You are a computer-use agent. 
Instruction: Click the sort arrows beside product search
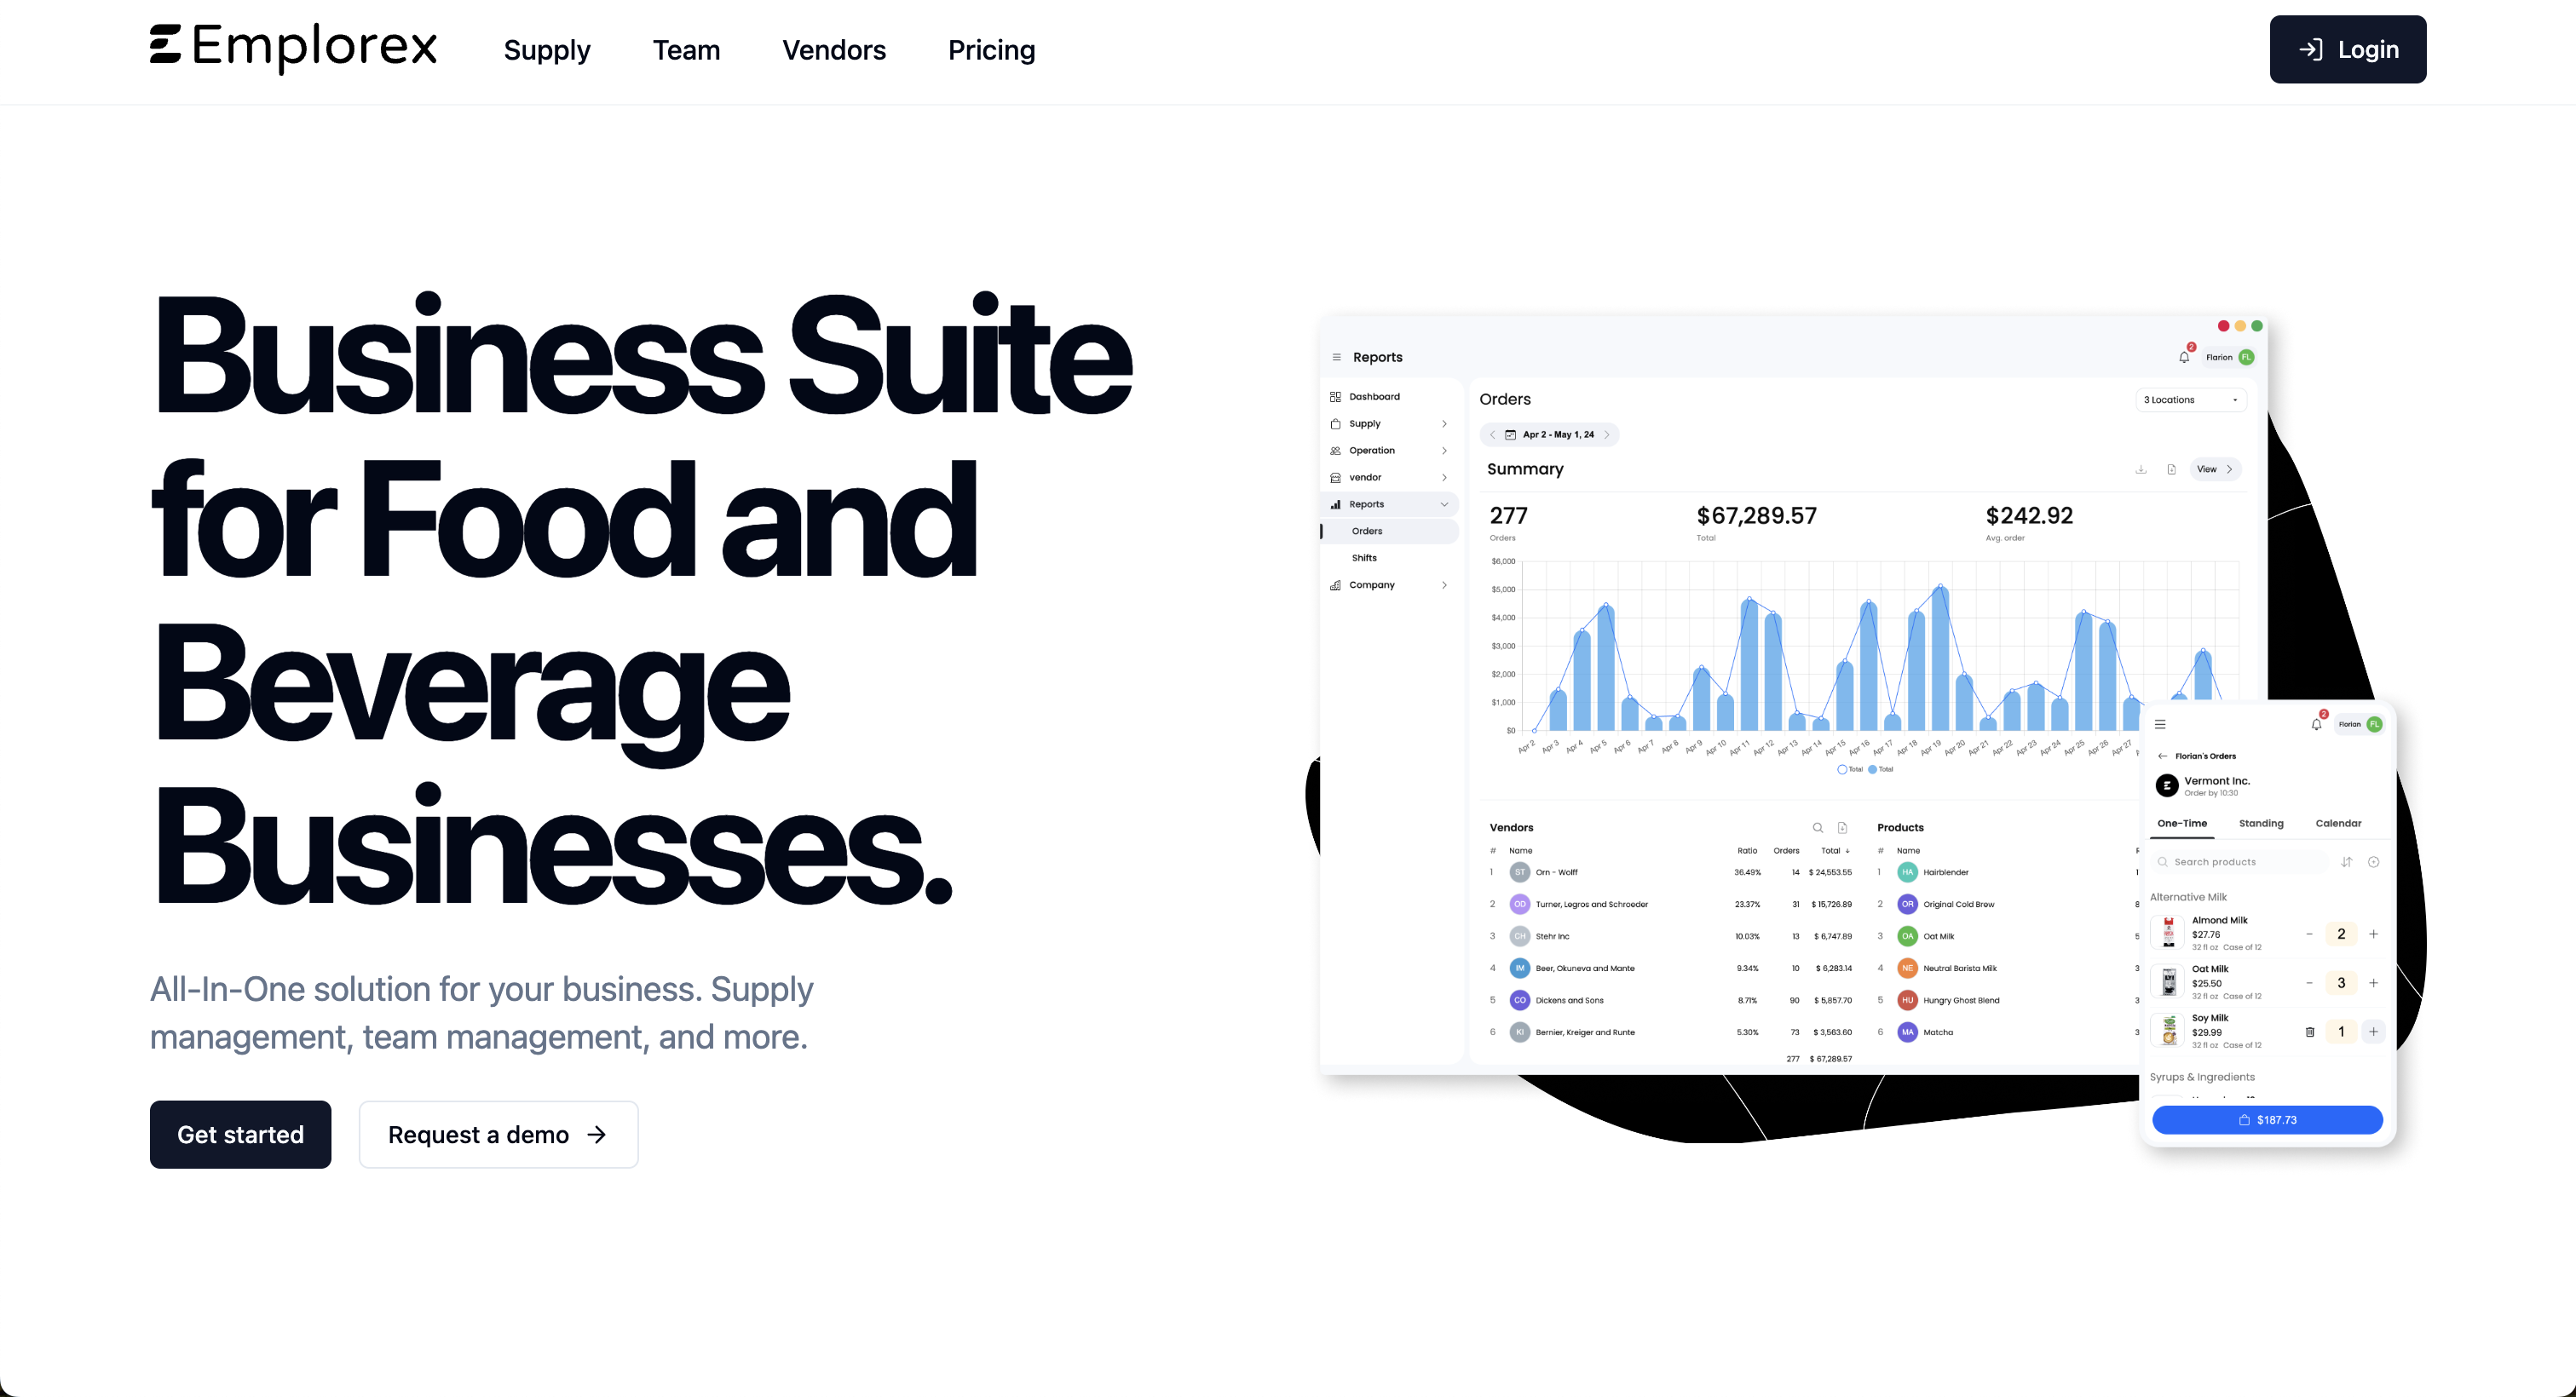click(x=2346, y=862)
